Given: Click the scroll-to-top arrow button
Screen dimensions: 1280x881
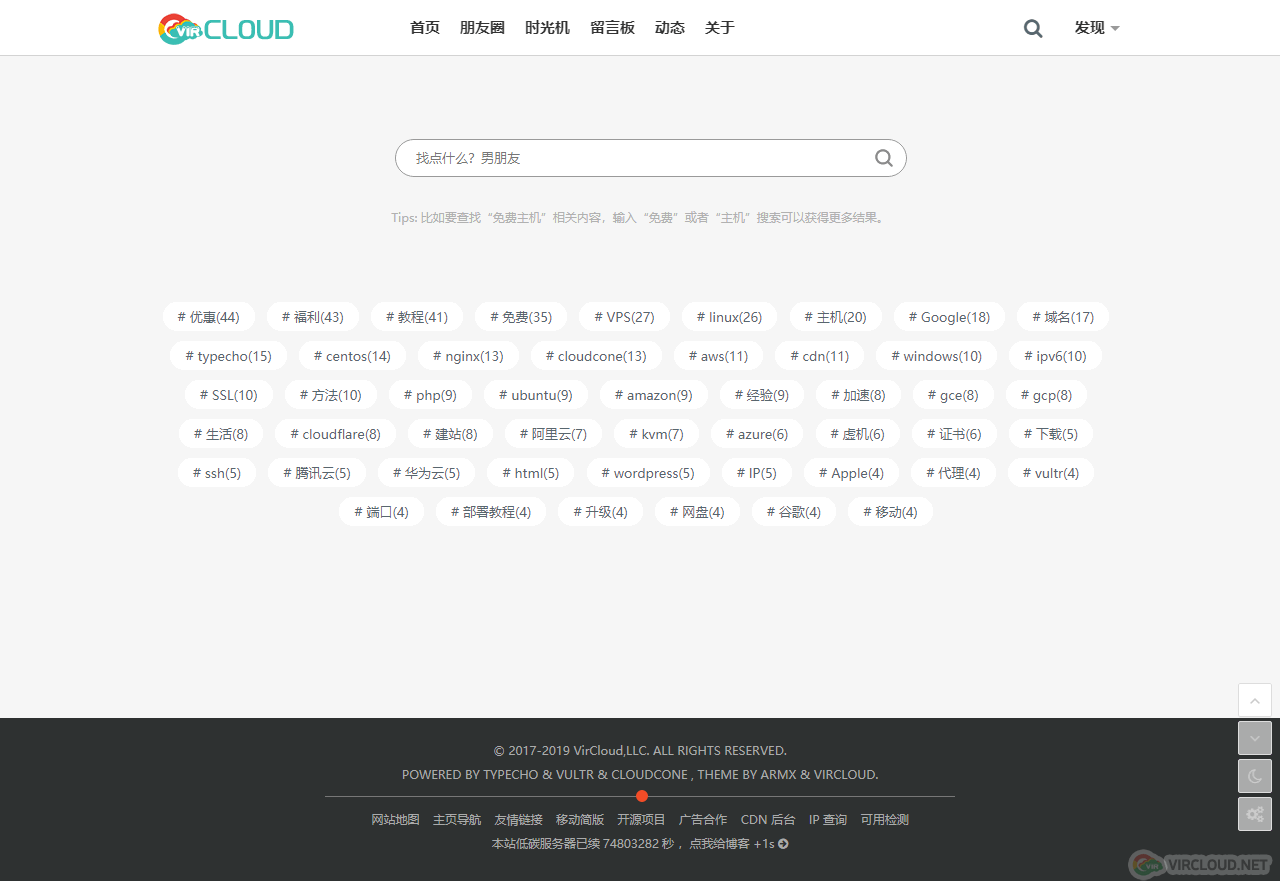Looking at the screenshot, I should click(1255, 700).
